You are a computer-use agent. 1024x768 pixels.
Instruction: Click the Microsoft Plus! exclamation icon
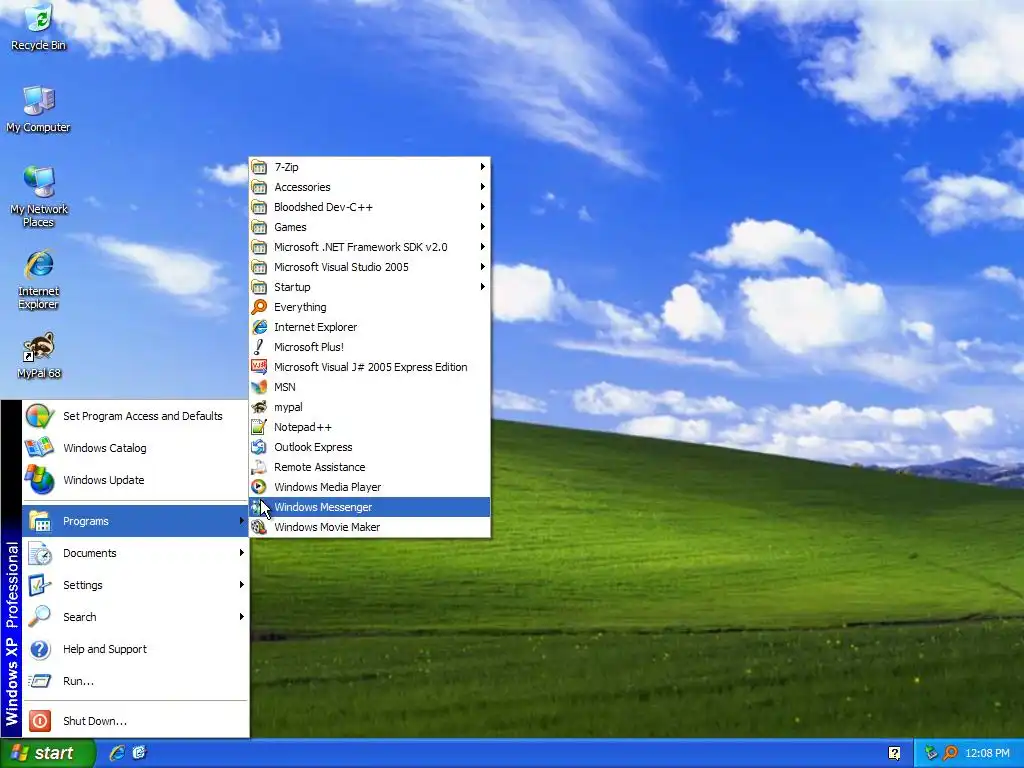click(x=259, y=347)
